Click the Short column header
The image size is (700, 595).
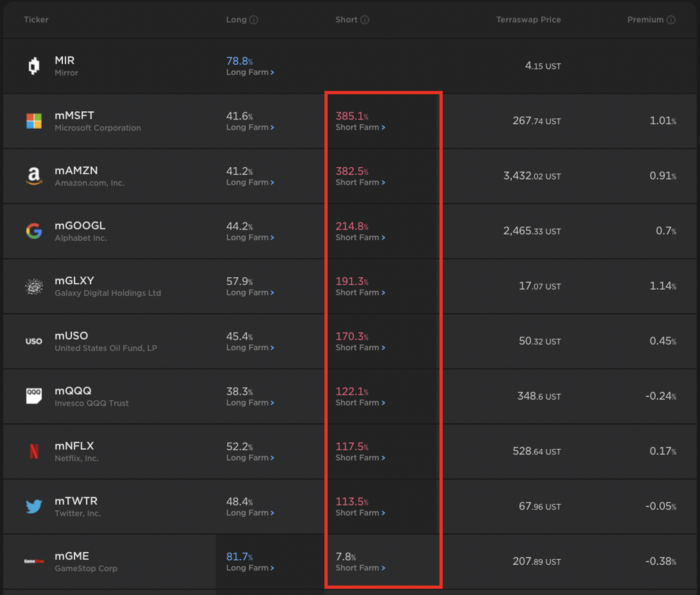tap(346, 20)
